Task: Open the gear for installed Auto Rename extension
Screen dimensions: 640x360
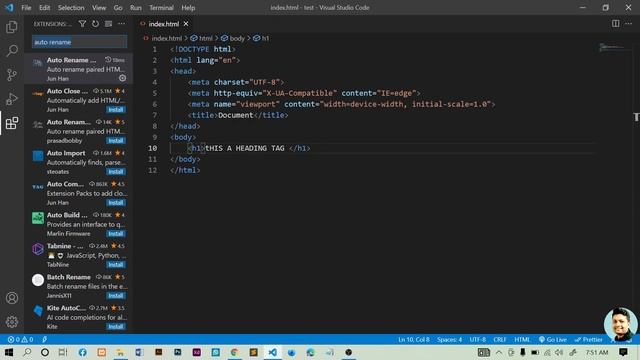Action: [x=122, y=78]
